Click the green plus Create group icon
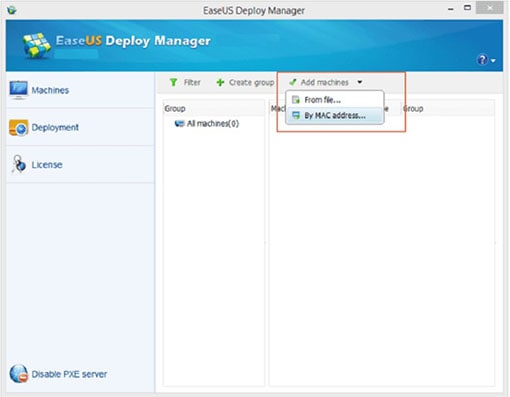This screenshot has height=397, width=510. pyautogui.click(x=220, y=82)
